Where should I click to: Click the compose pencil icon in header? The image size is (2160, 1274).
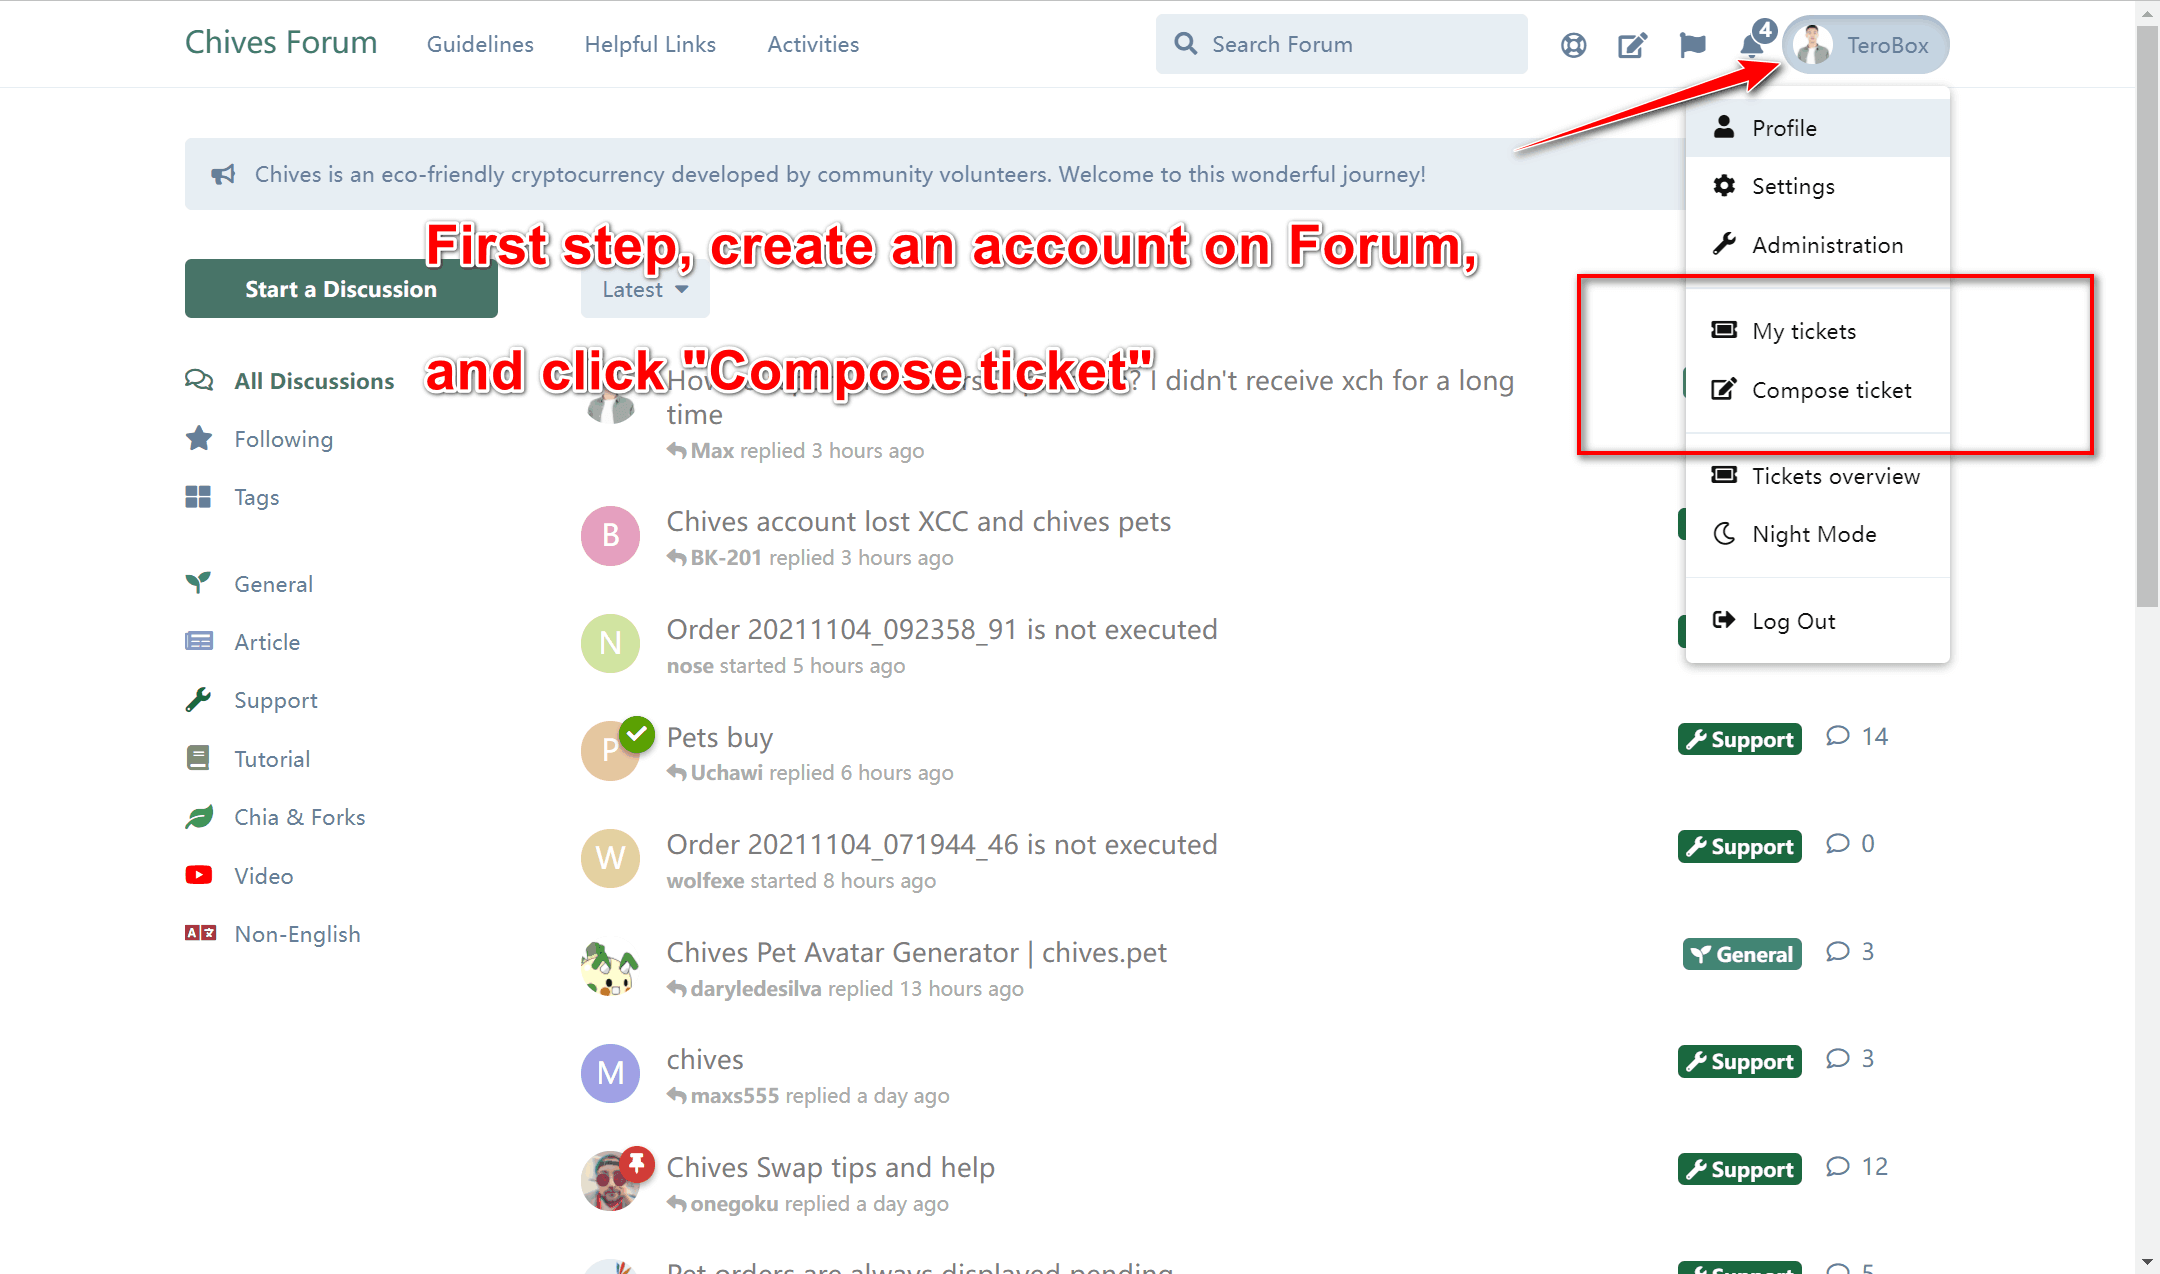(x=1632, y=45)
